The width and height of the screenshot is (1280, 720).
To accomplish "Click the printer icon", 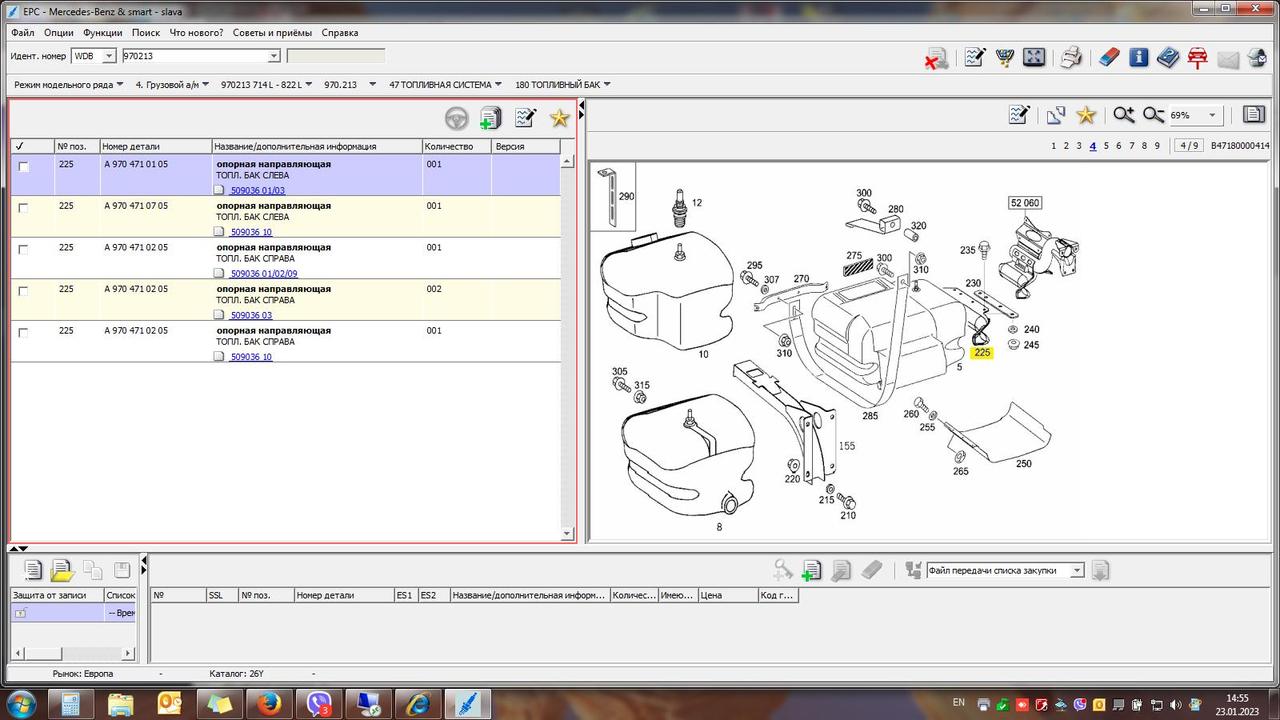I will click(1071, 57).
